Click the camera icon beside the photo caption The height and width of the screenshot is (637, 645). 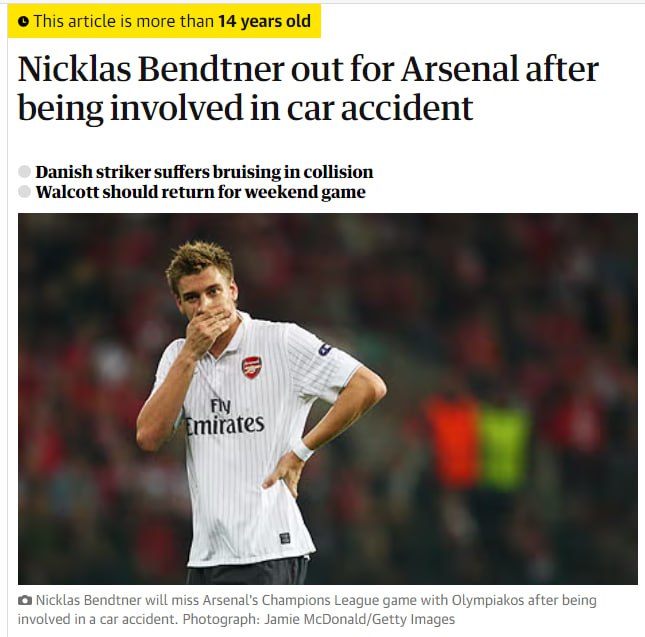tap(25, 601)
